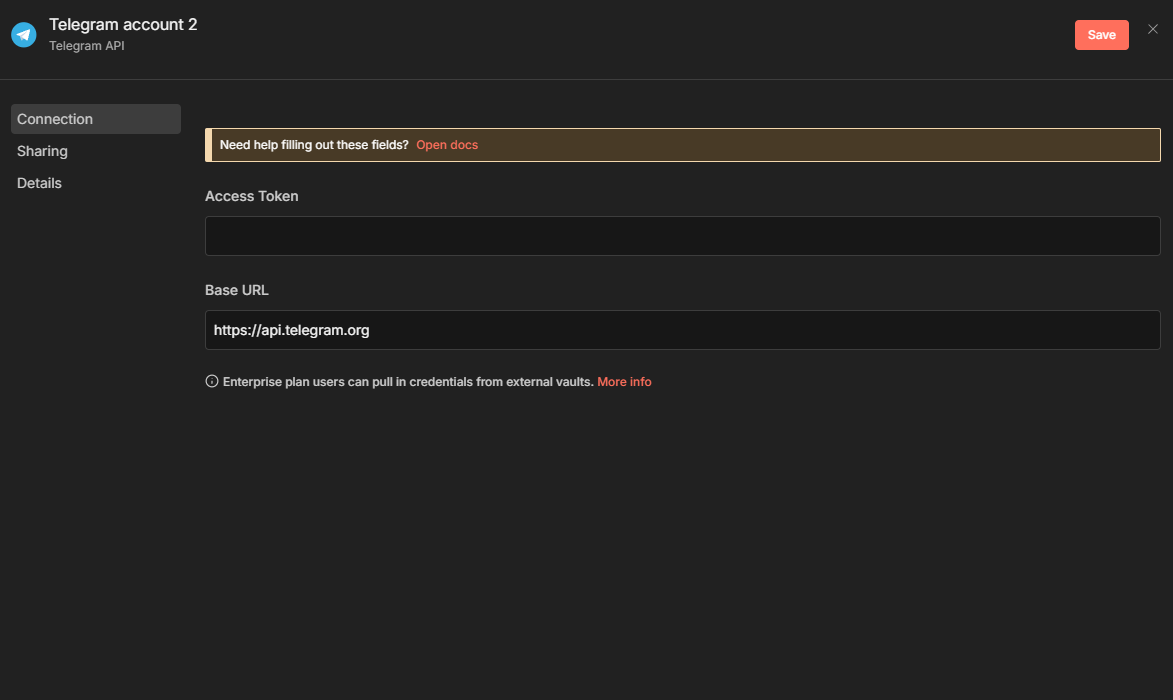
Task: Click the Access Token label
Action: [251, 196]
